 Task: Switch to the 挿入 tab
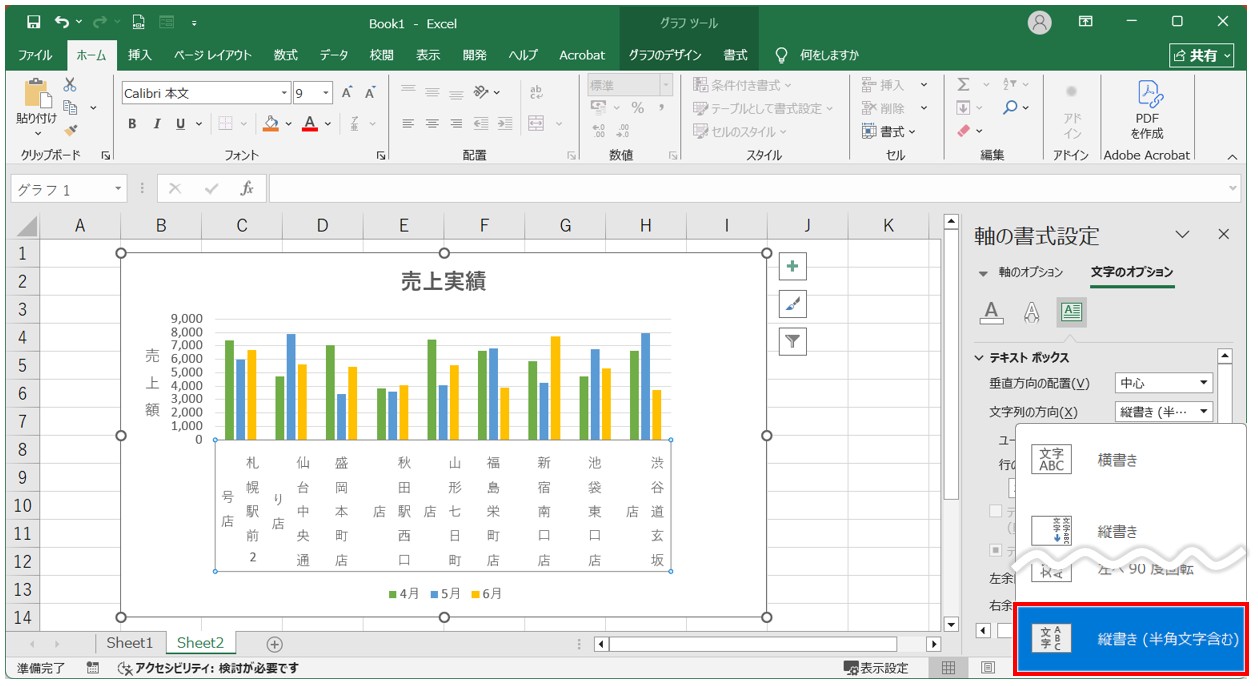click(140, 55)
